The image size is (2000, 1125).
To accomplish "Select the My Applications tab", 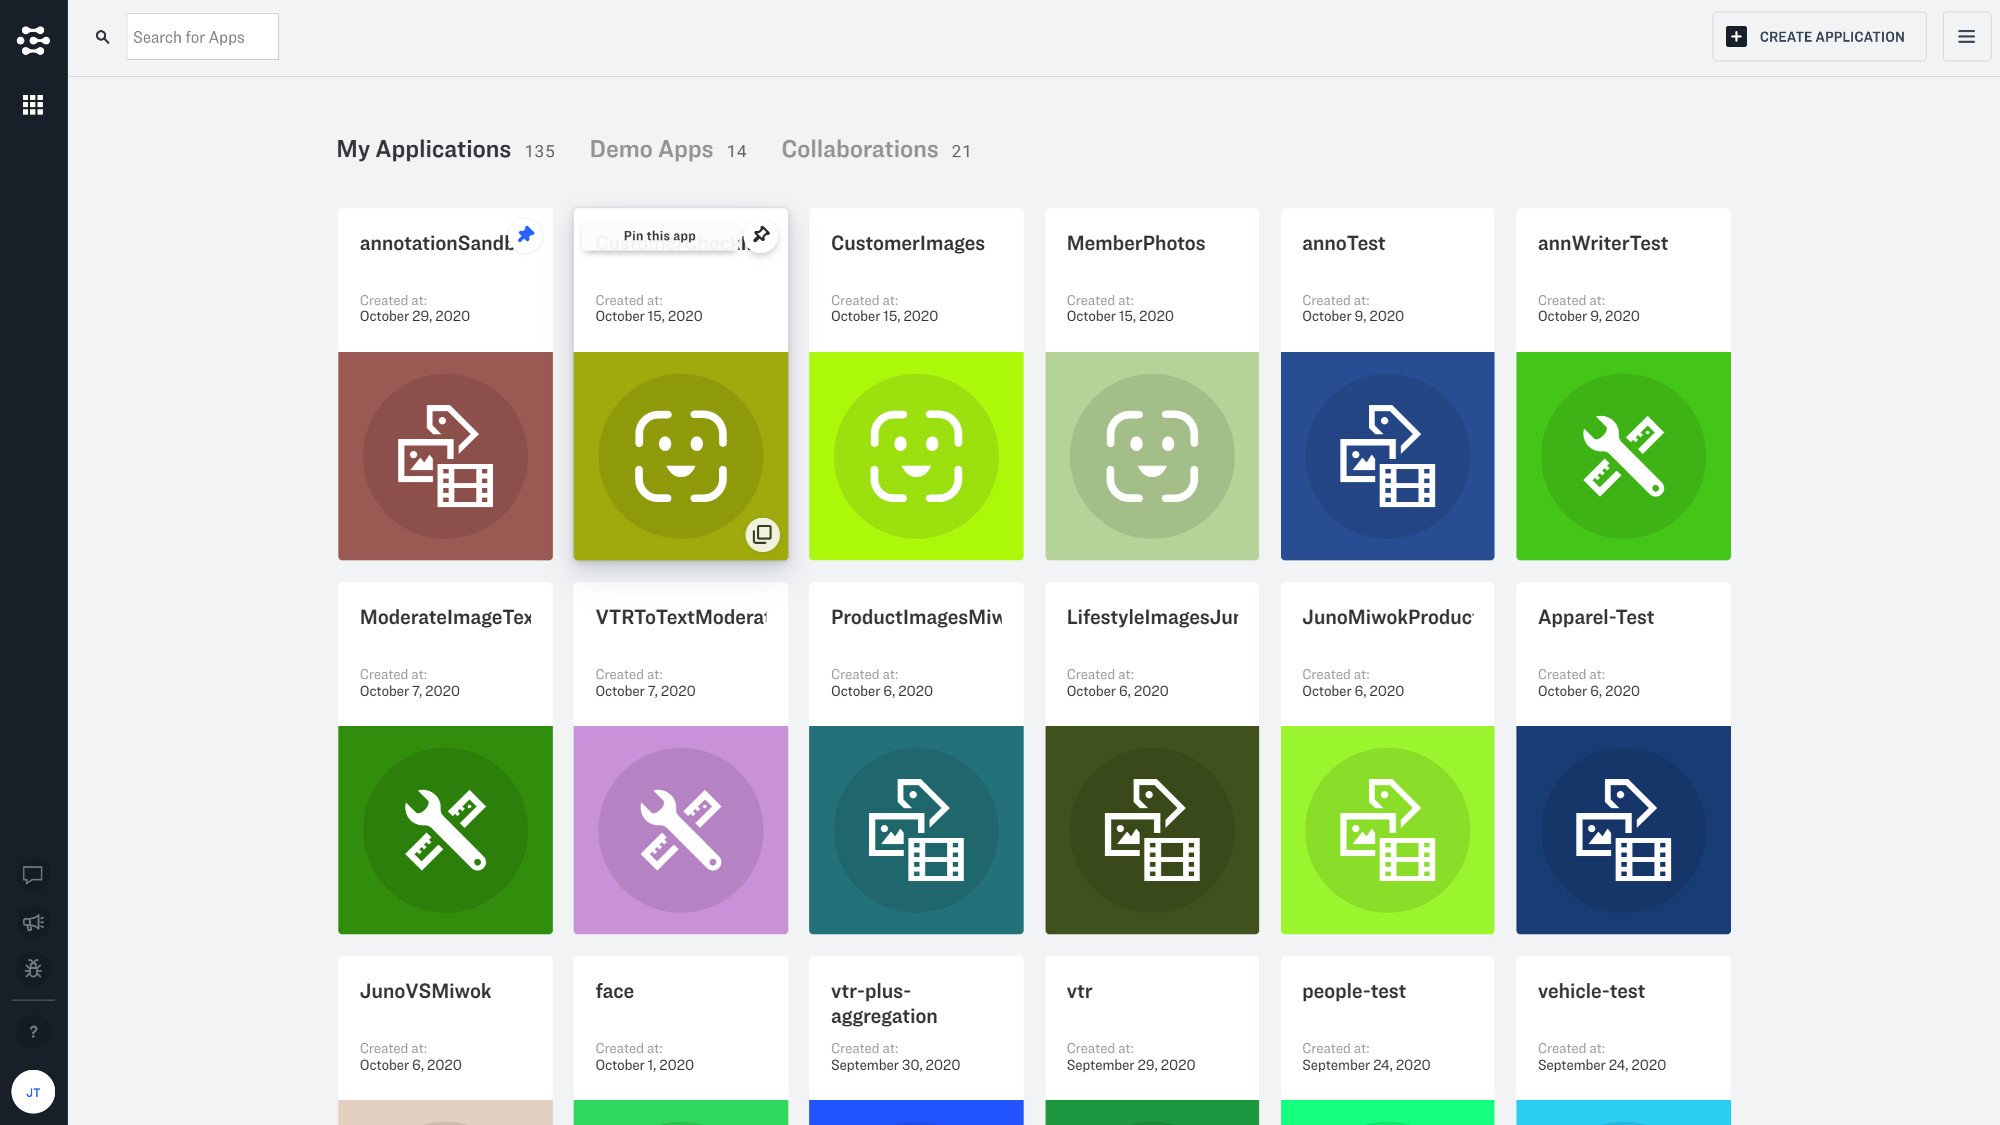I will (423, 149).
